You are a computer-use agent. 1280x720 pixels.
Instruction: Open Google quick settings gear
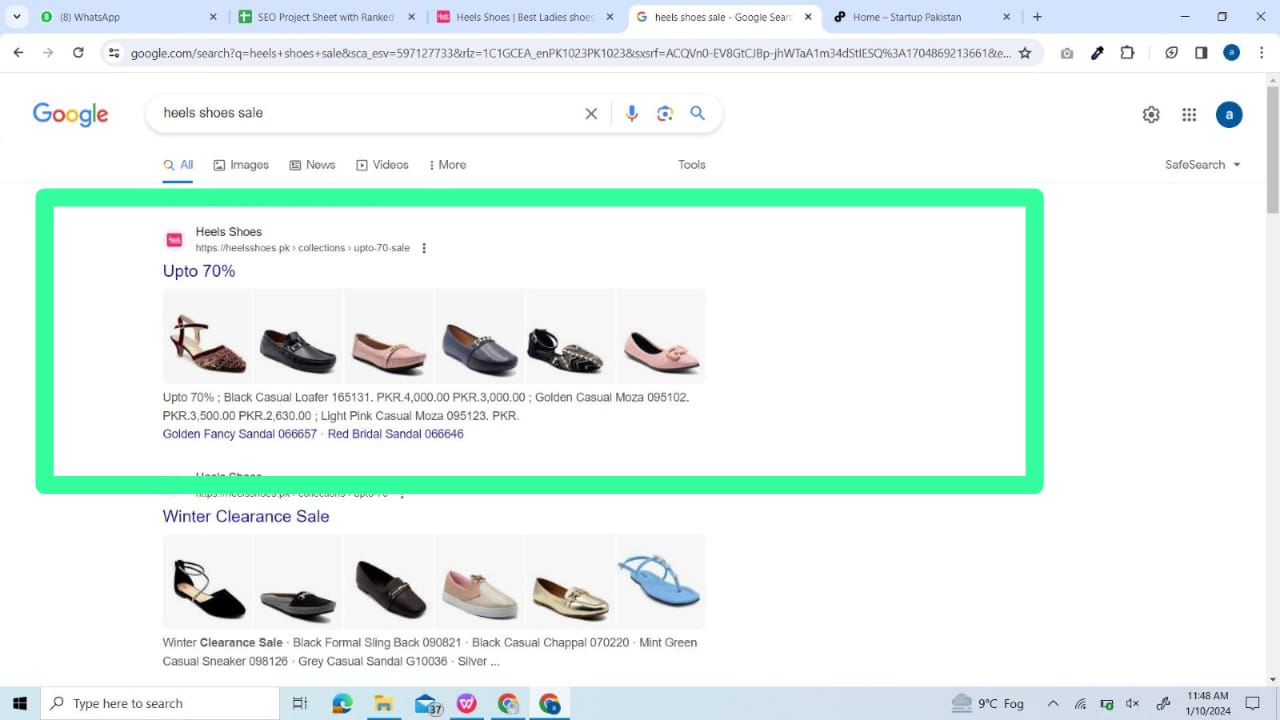[x=1151, y=115]
